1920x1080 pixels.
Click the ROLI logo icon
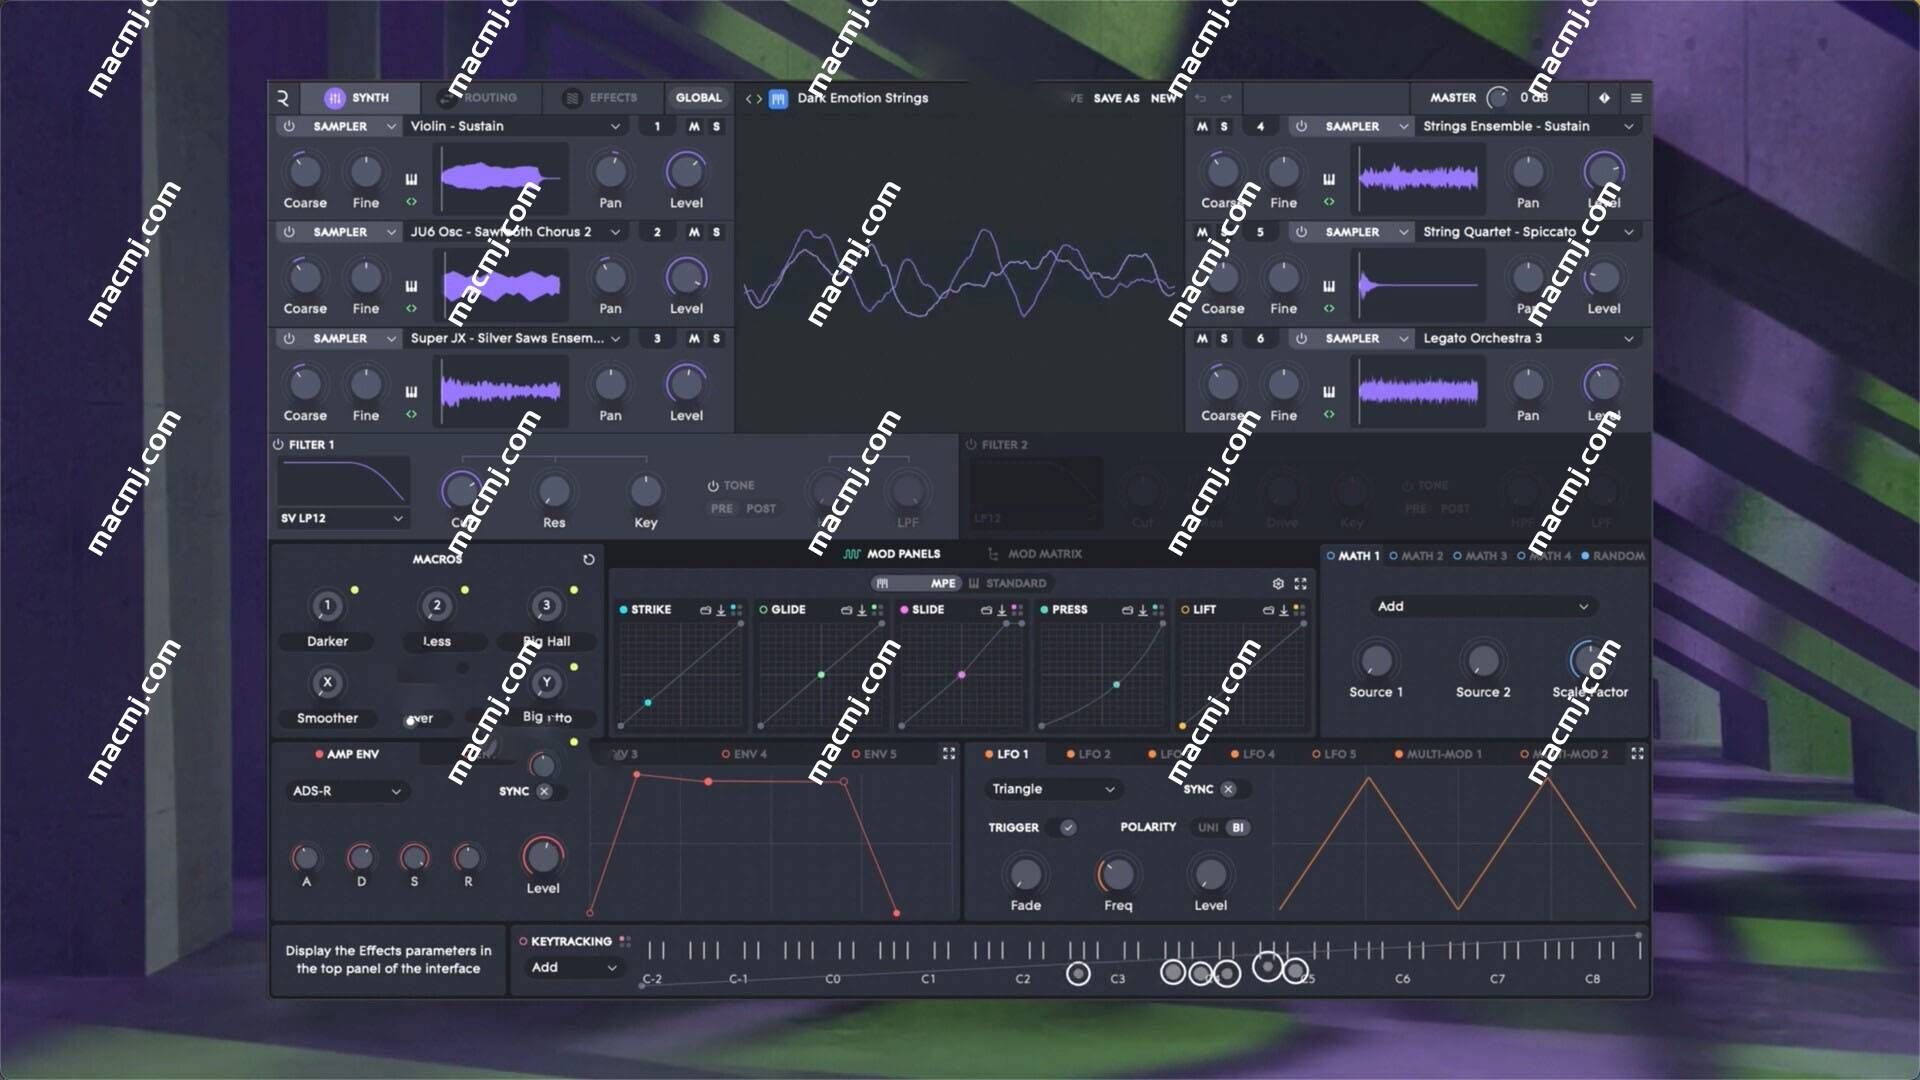(283, 98)
